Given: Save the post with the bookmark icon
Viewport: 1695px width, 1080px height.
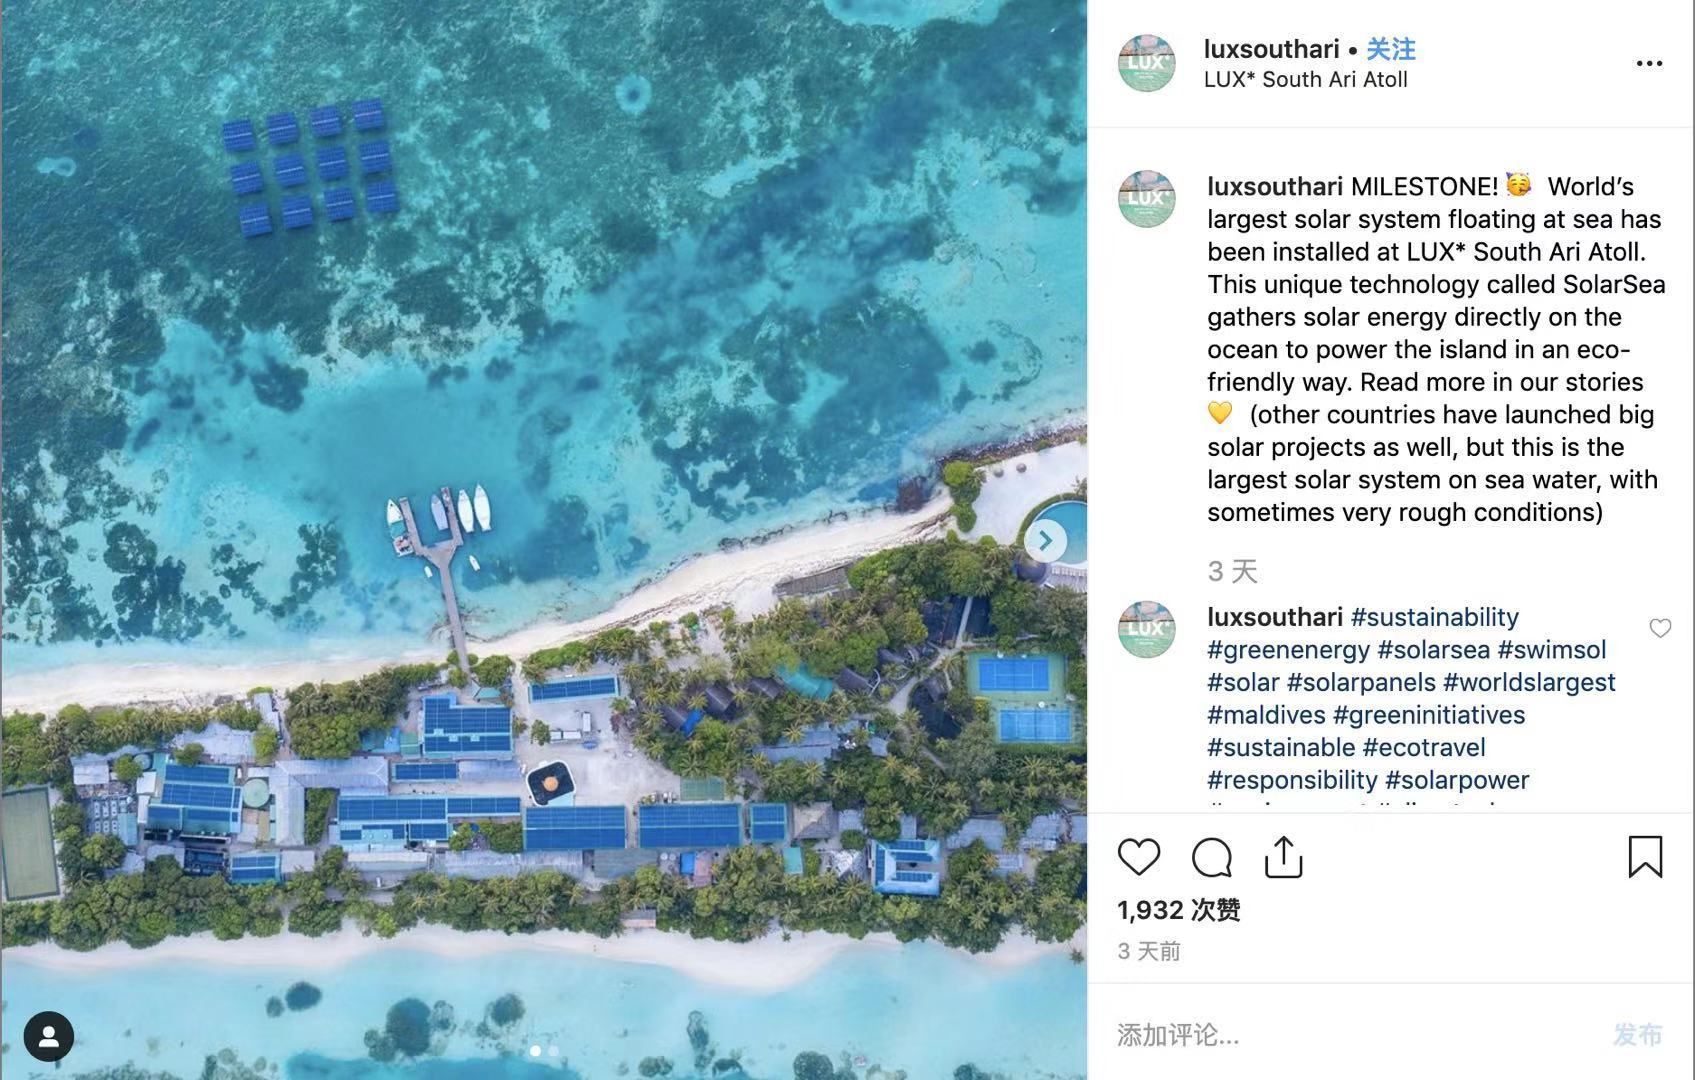Looking at the screenshot, I should pos(1645,857).
